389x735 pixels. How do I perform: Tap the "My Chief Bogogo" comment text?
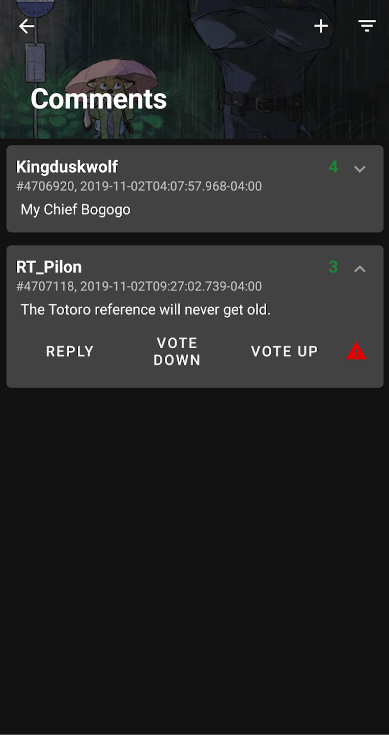point(75,210)
